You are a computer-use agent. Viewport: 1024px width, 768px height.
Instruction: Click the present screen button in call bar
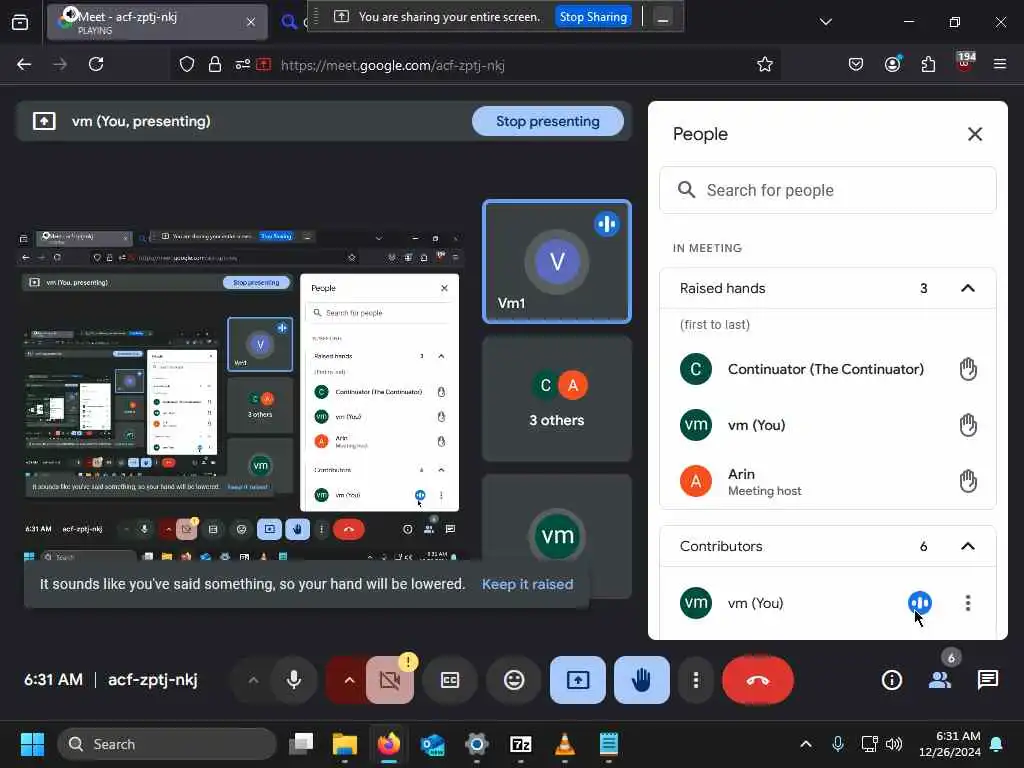[x=578, y=680]
